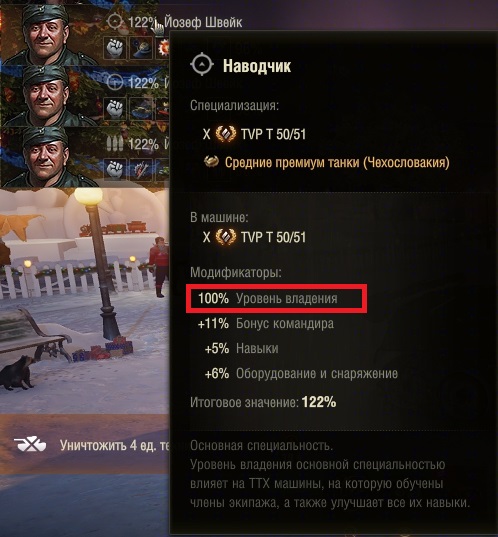This screenshot has width=498, height=537.
Task: Click the gunner's third skill icon
Action: (x=163, y=48)
